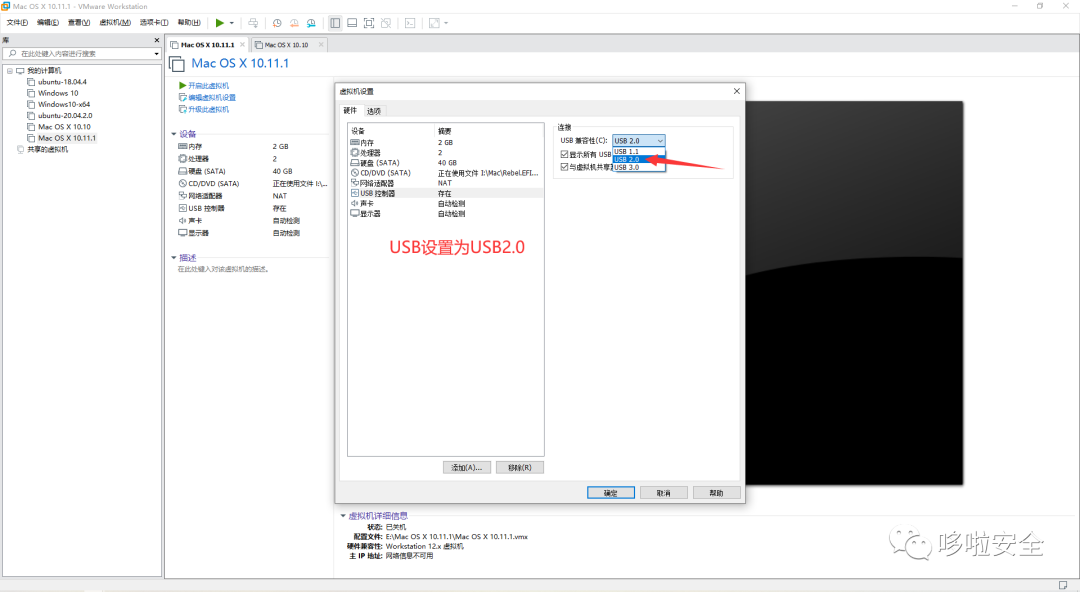Open the 文件 menu
1080x592 pixels.
coord(17,23)
